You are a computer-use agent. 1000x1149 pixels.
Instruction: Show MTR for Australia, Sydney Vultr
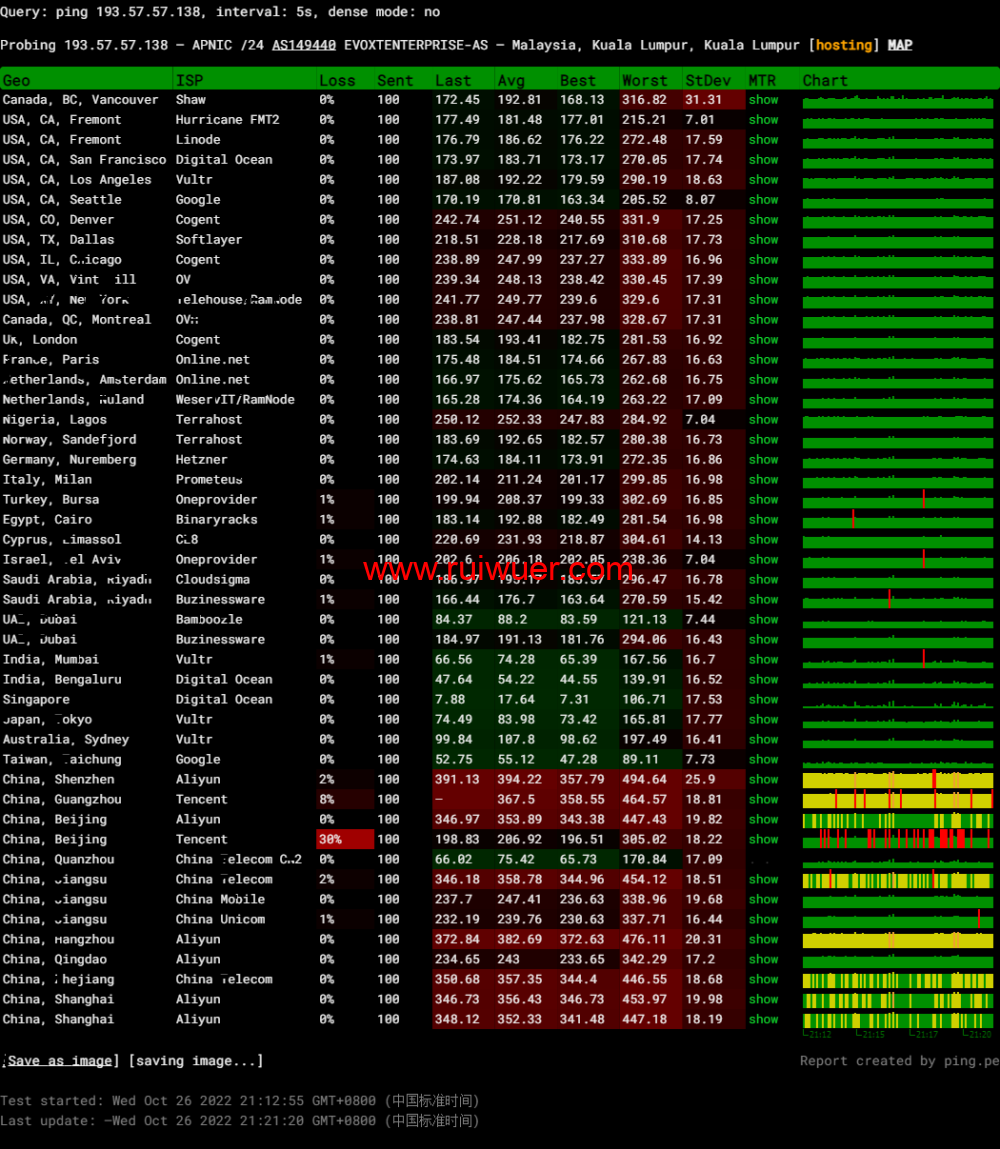[763, 740]
